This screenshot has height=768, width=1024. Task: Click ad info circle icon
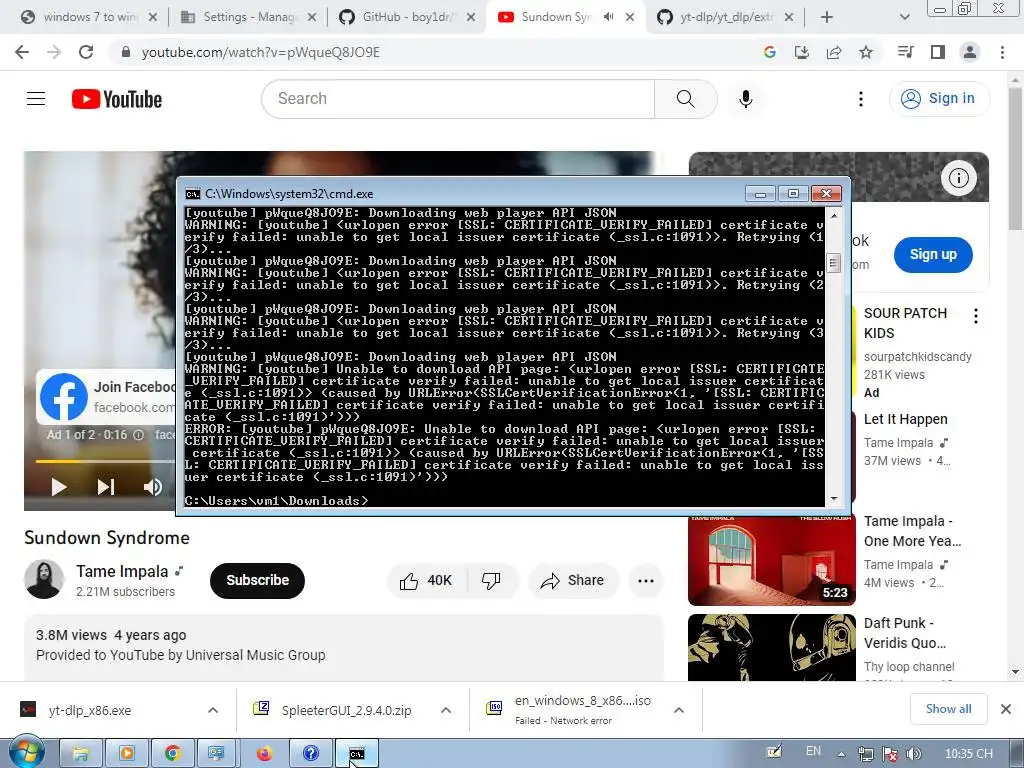click(x=959, y=178)
